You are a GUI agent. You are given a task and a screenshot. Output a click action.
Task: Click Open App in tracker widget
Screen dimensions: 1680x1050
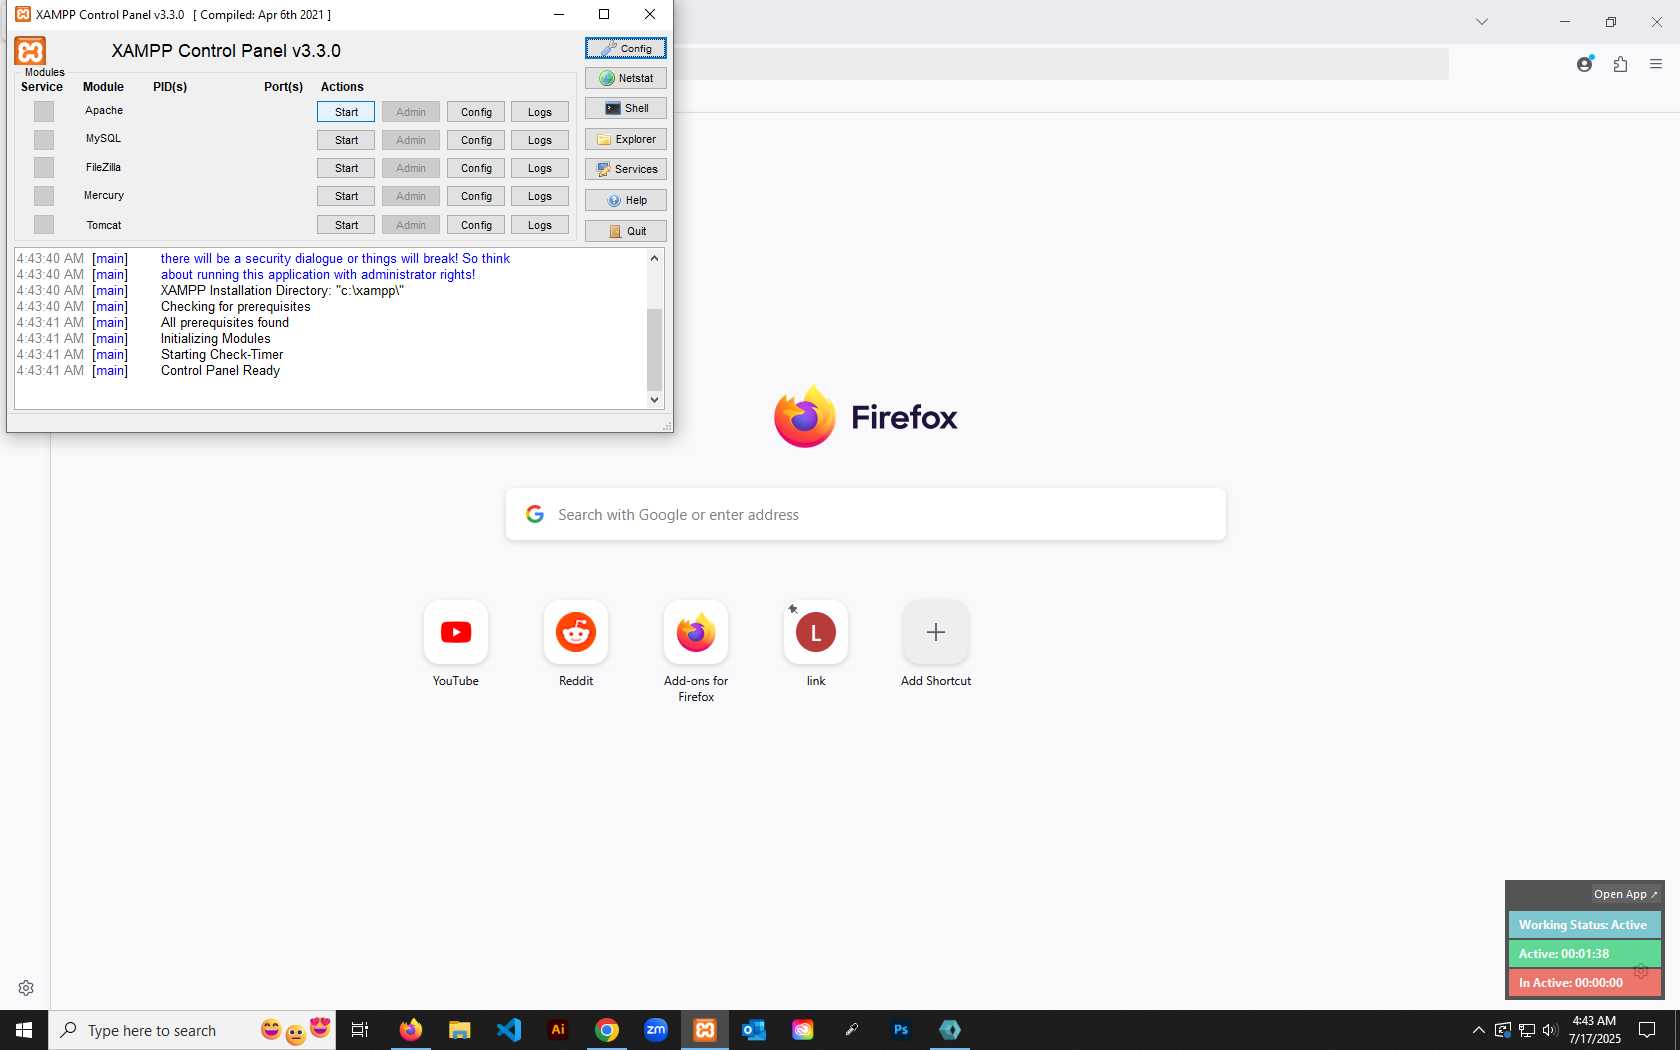1625,894
